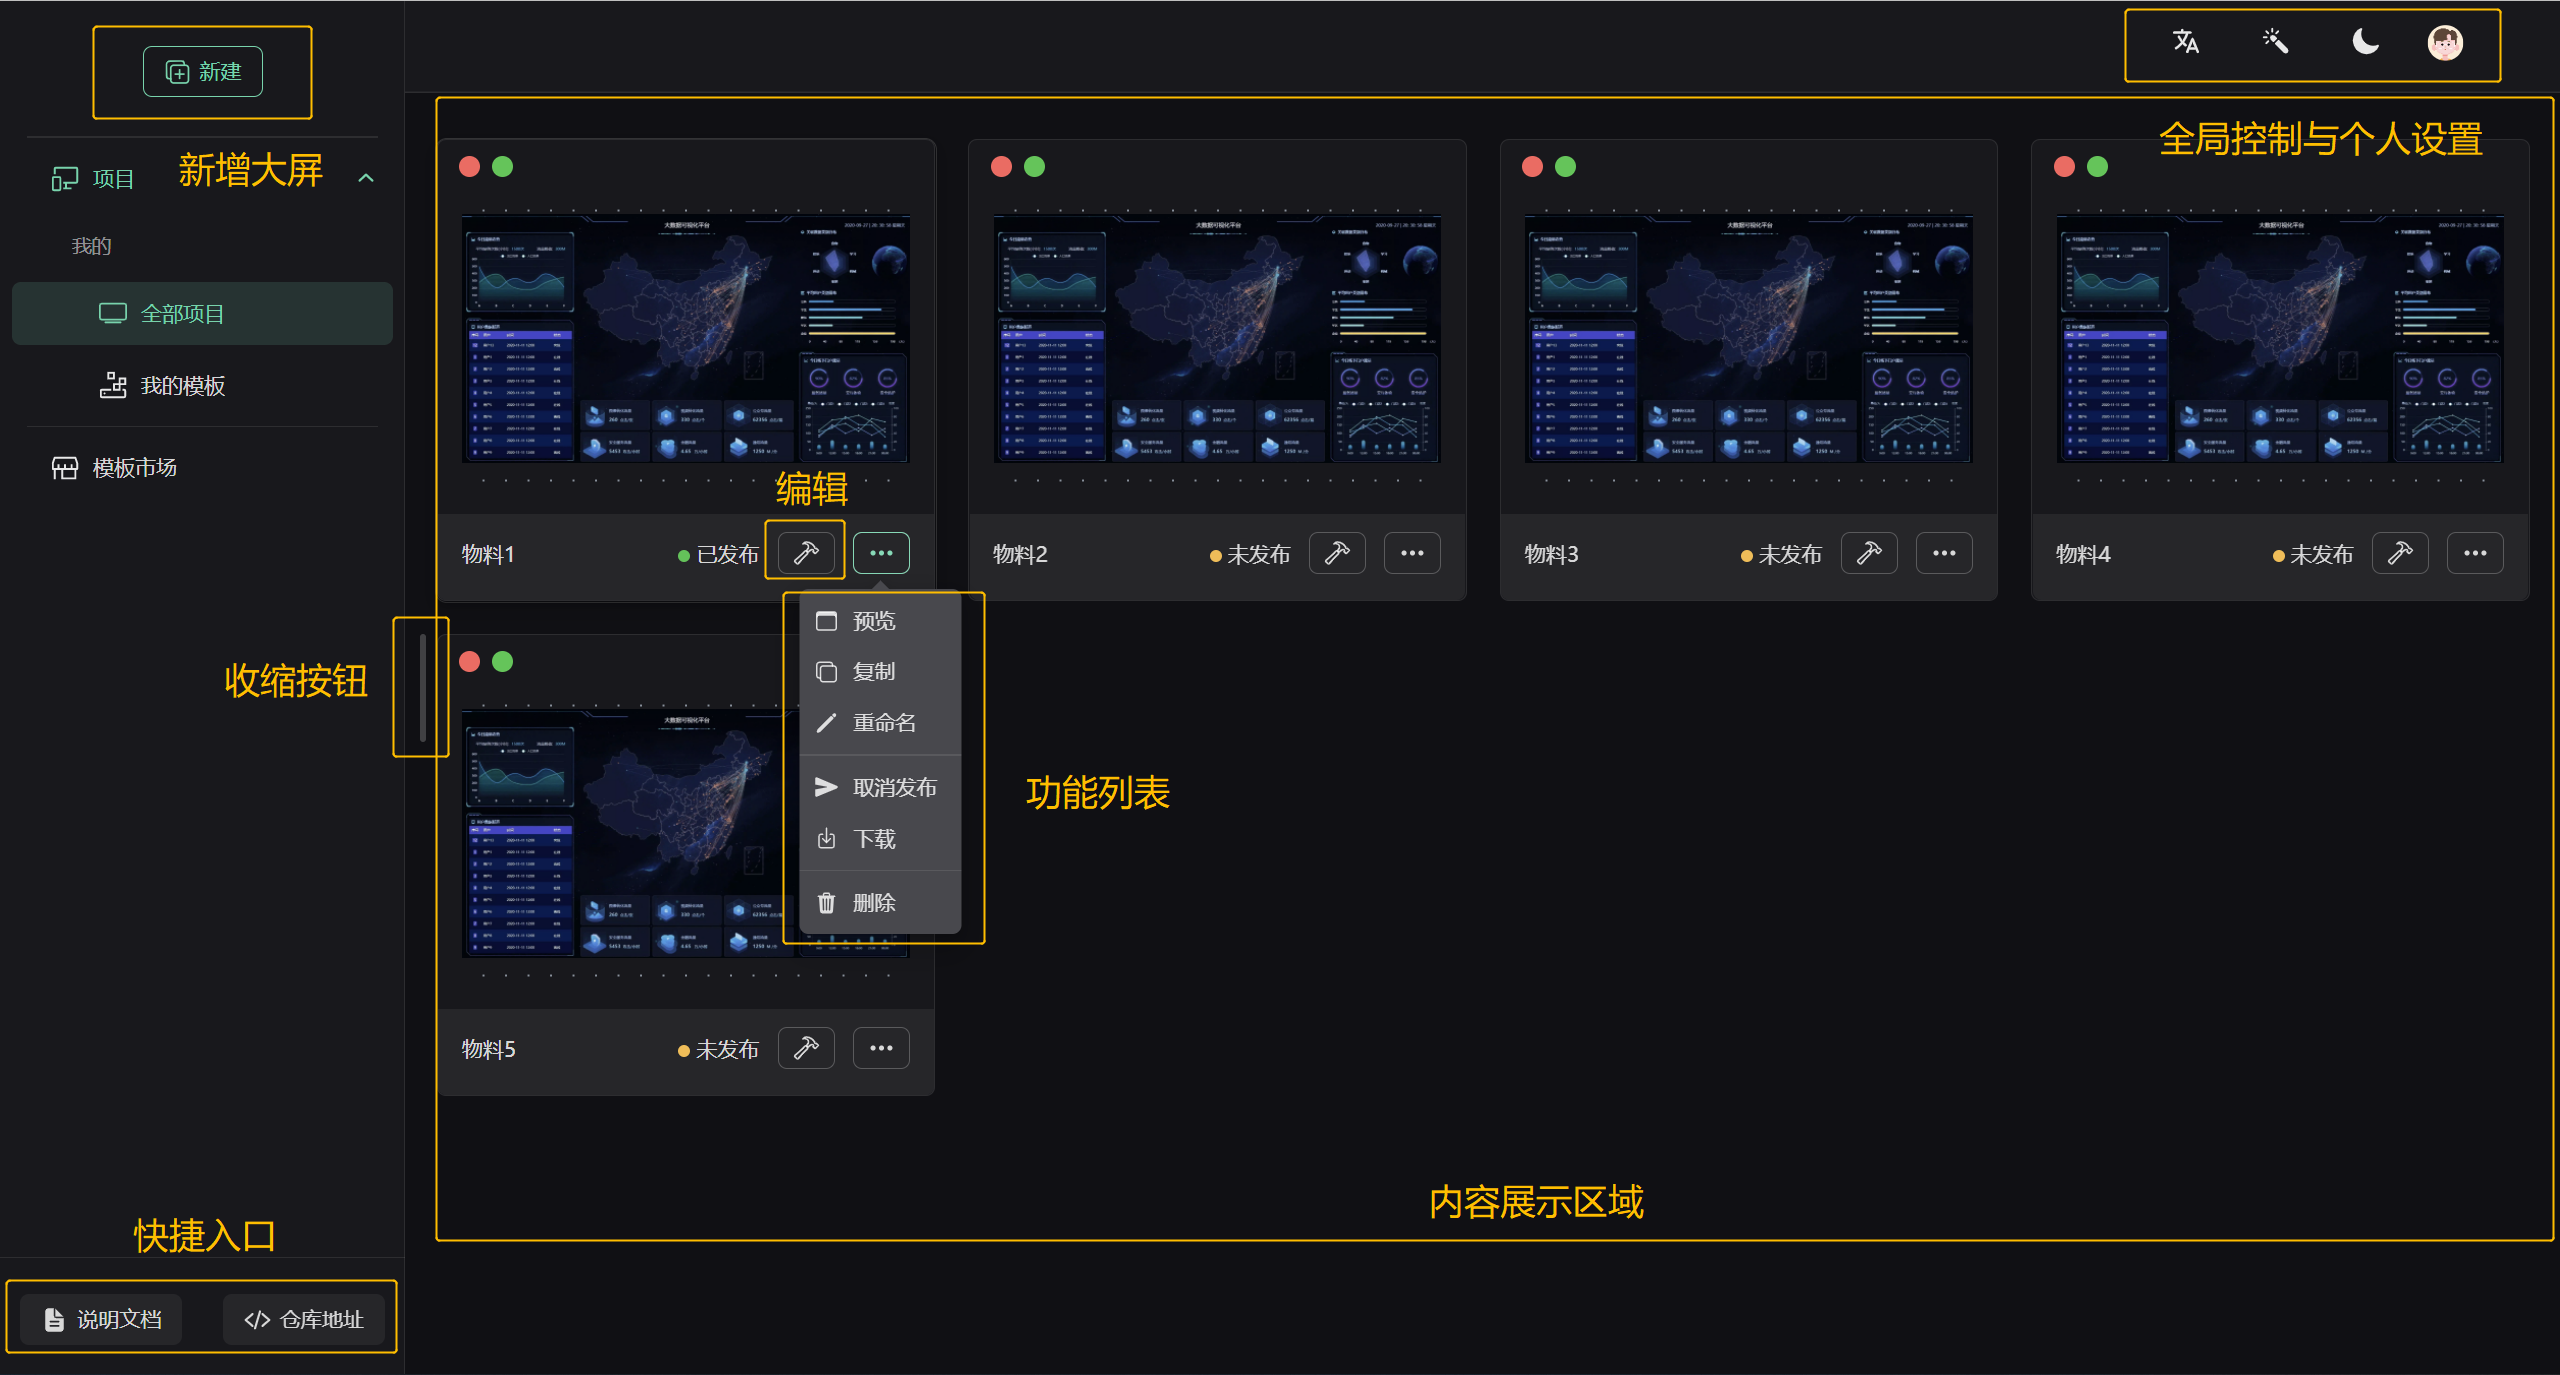2560x1375 pixels.
Task: Open more options for 物料3
Action: pos(1944,553)
